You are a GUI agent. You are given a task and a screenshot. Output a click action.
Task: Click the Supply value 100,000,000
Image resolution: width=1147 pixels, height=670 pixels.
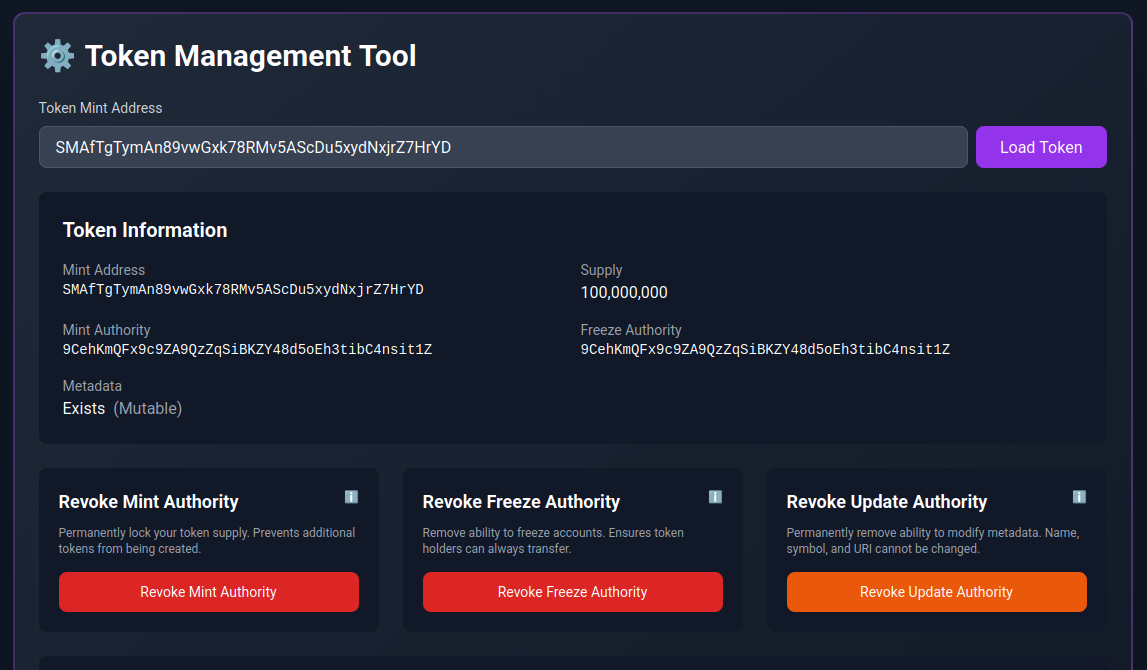(x=624, y=293)
